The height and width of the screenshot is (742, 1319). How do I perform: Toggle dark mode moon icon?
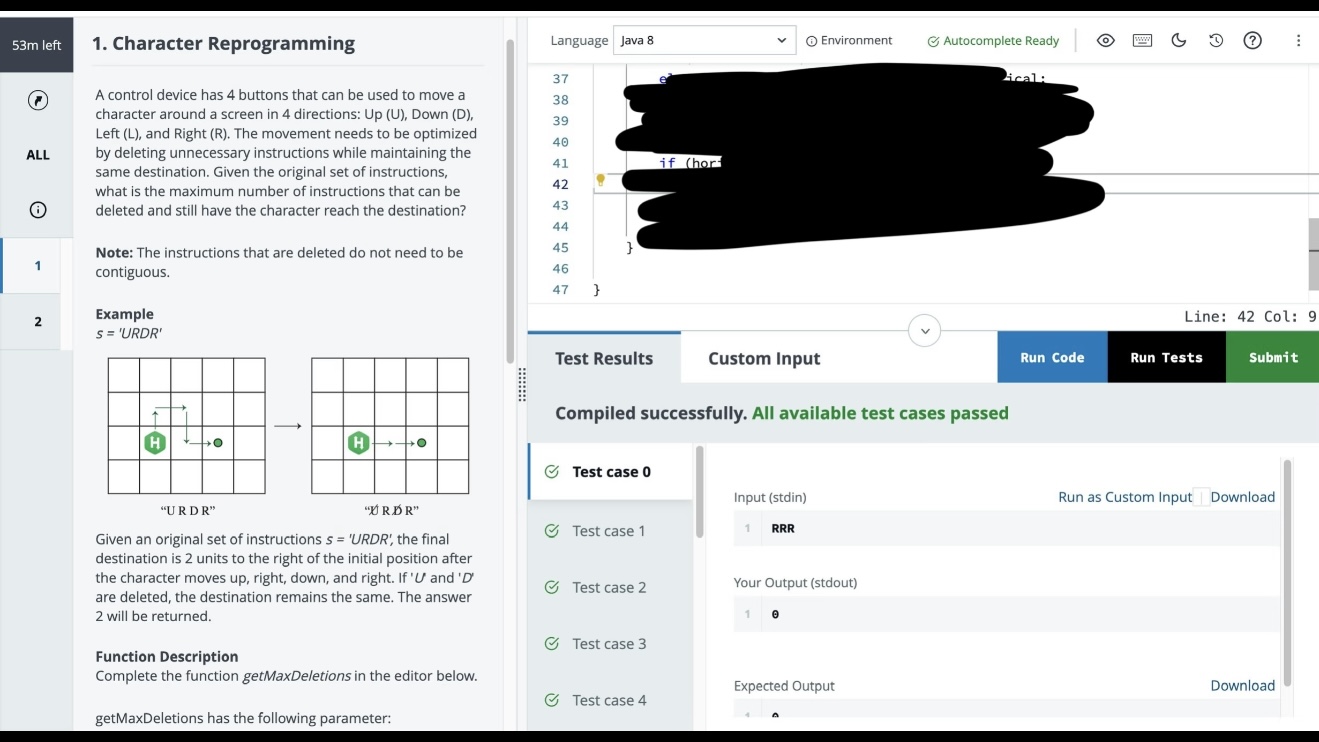(x=1179, y=41)
